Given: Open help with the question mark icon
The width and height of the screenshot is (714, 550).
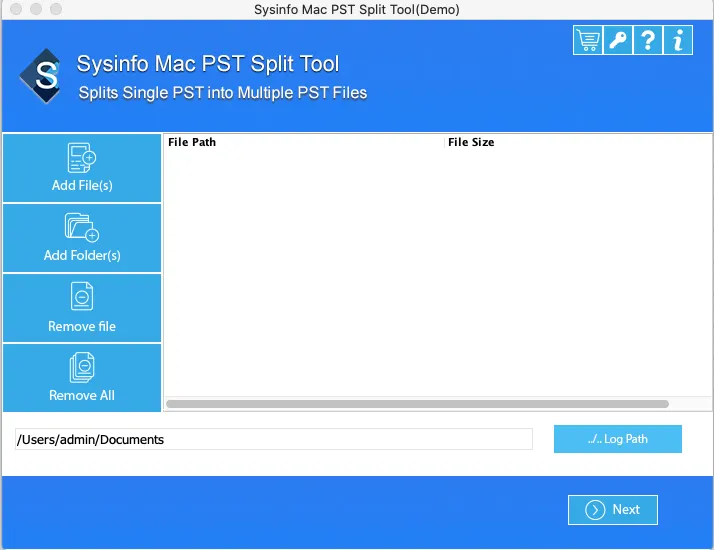Looking at the screenshot, I should pos(648,40).
